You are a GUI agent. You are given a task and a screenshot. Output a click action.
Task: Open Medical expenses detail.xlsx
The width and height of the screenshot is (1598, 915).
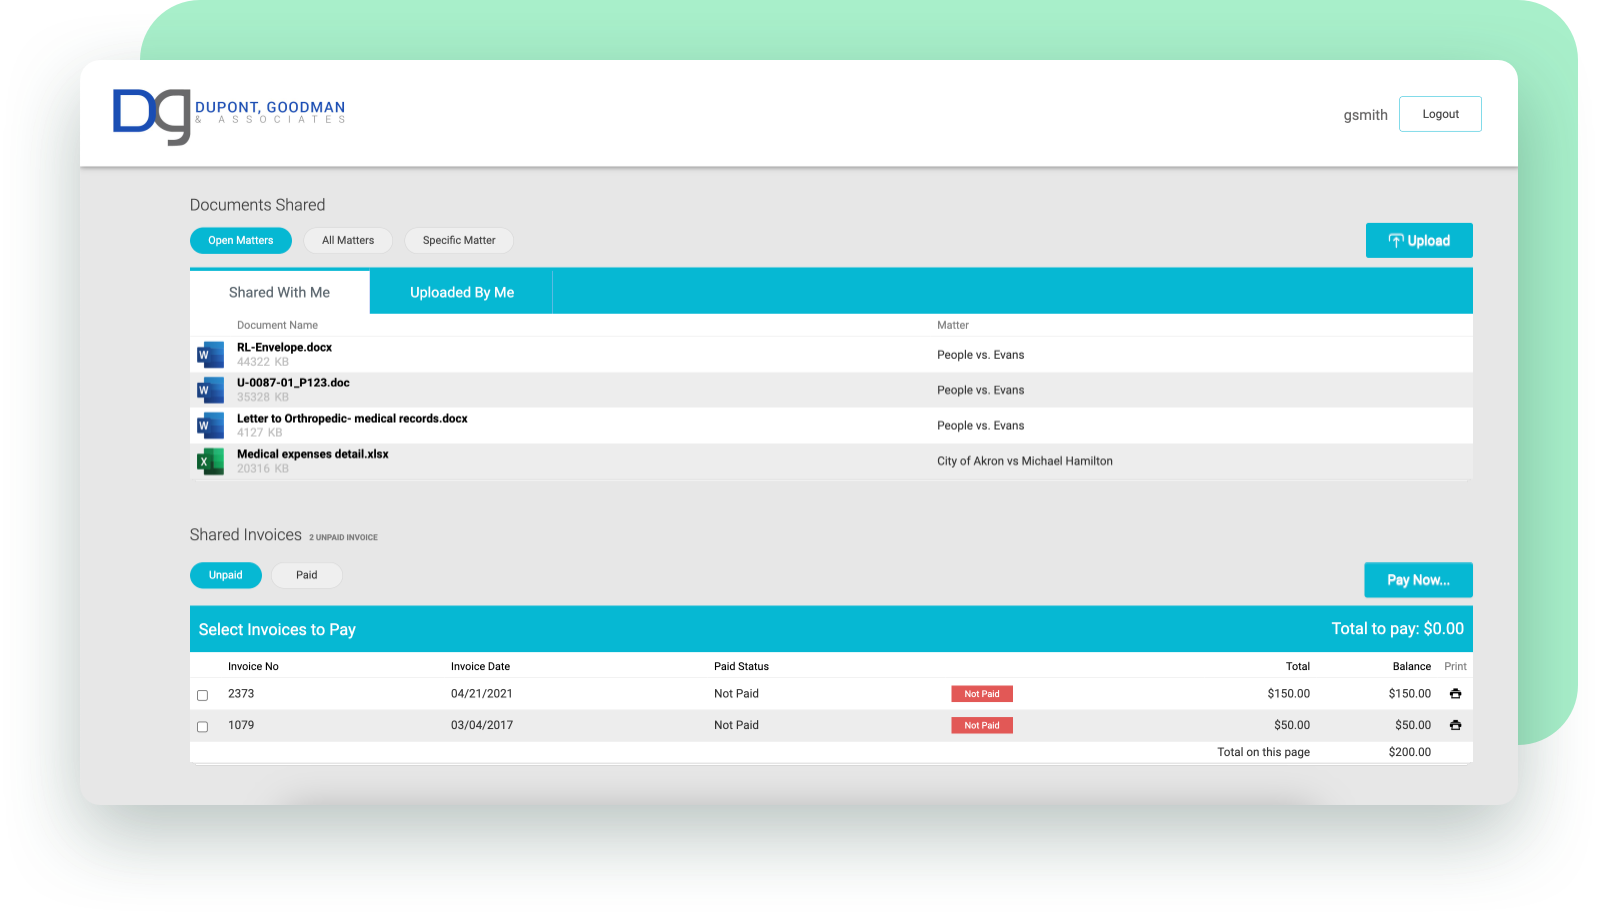pos(313,454)
